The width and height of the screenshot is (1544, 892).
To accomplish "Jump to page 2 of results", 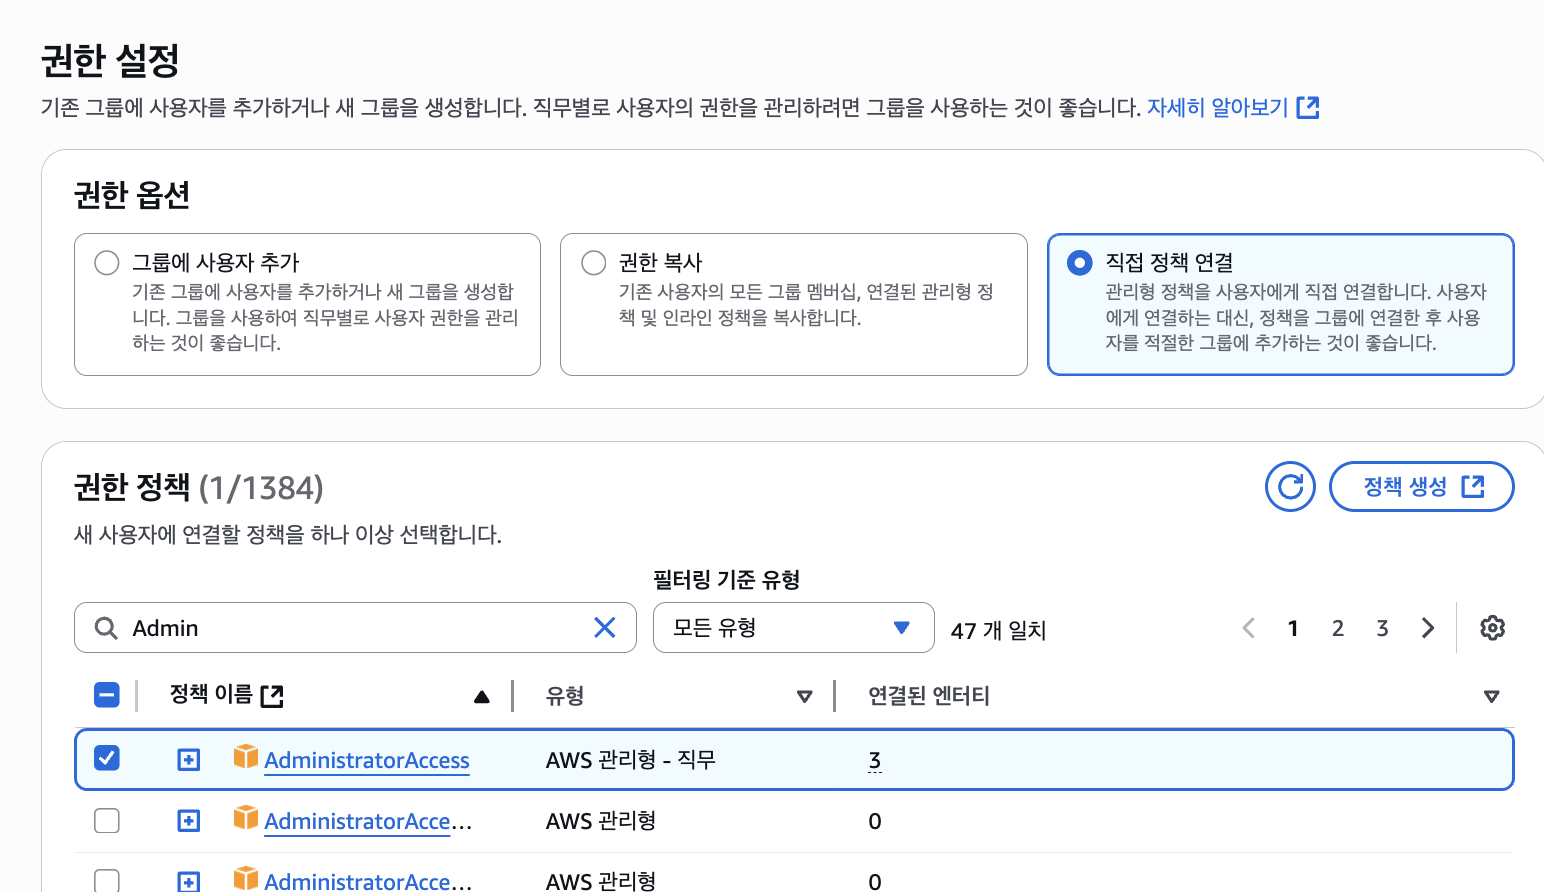I will click(1337, 628).
